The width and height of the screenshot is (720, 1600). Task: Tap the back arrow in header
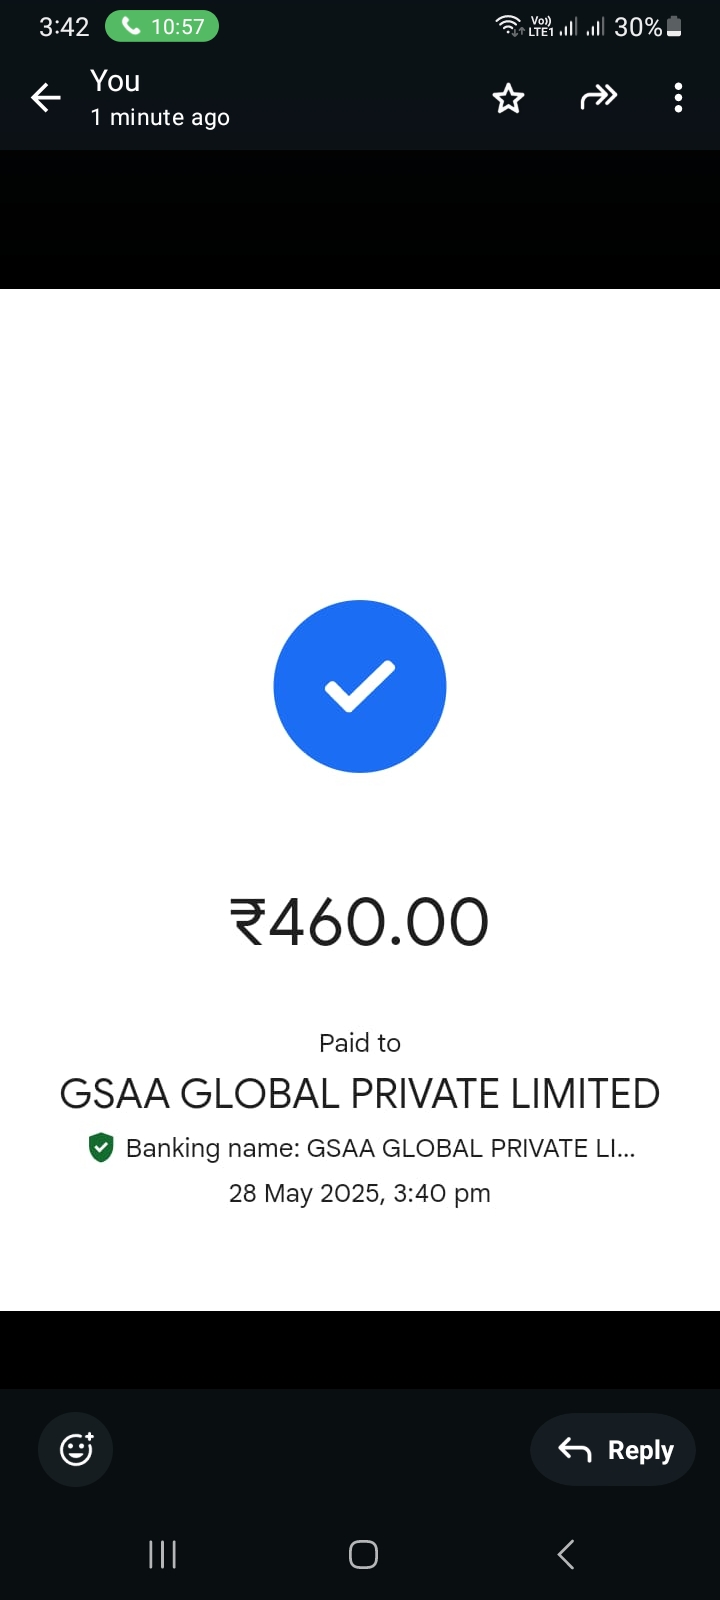(46, 98)
